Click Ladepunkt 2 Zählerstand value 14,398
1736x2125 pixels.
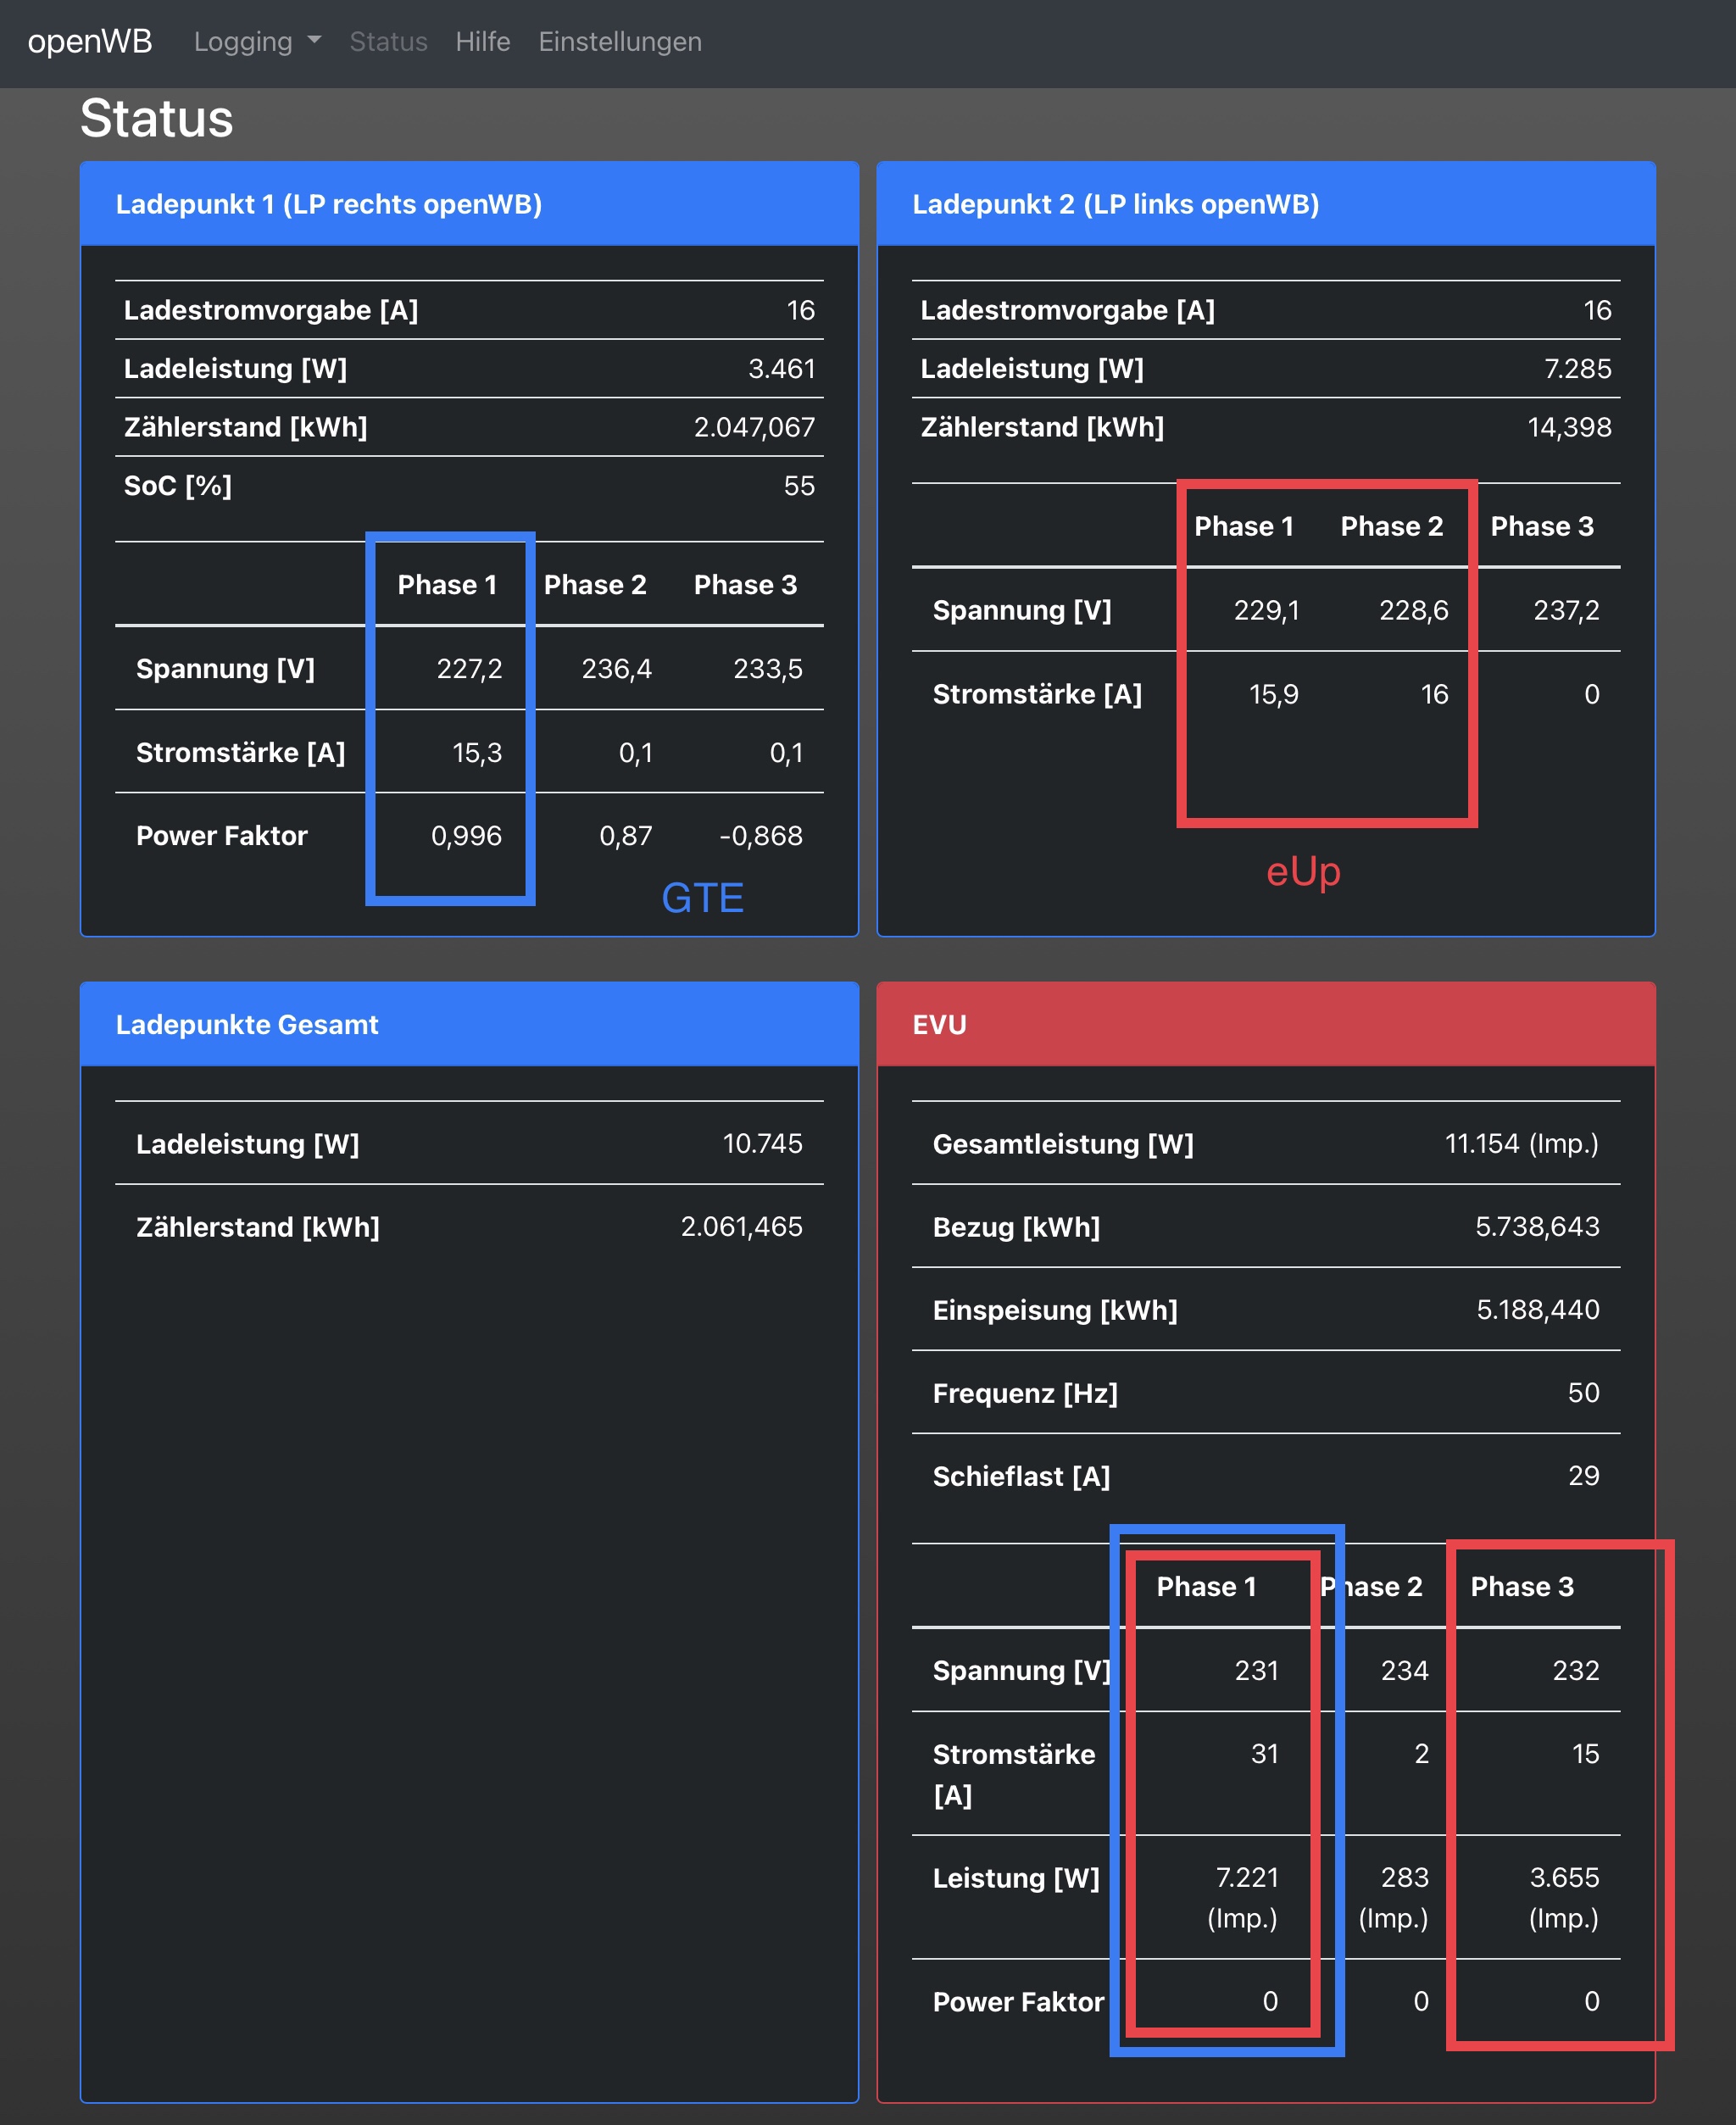pos(1568,428)
